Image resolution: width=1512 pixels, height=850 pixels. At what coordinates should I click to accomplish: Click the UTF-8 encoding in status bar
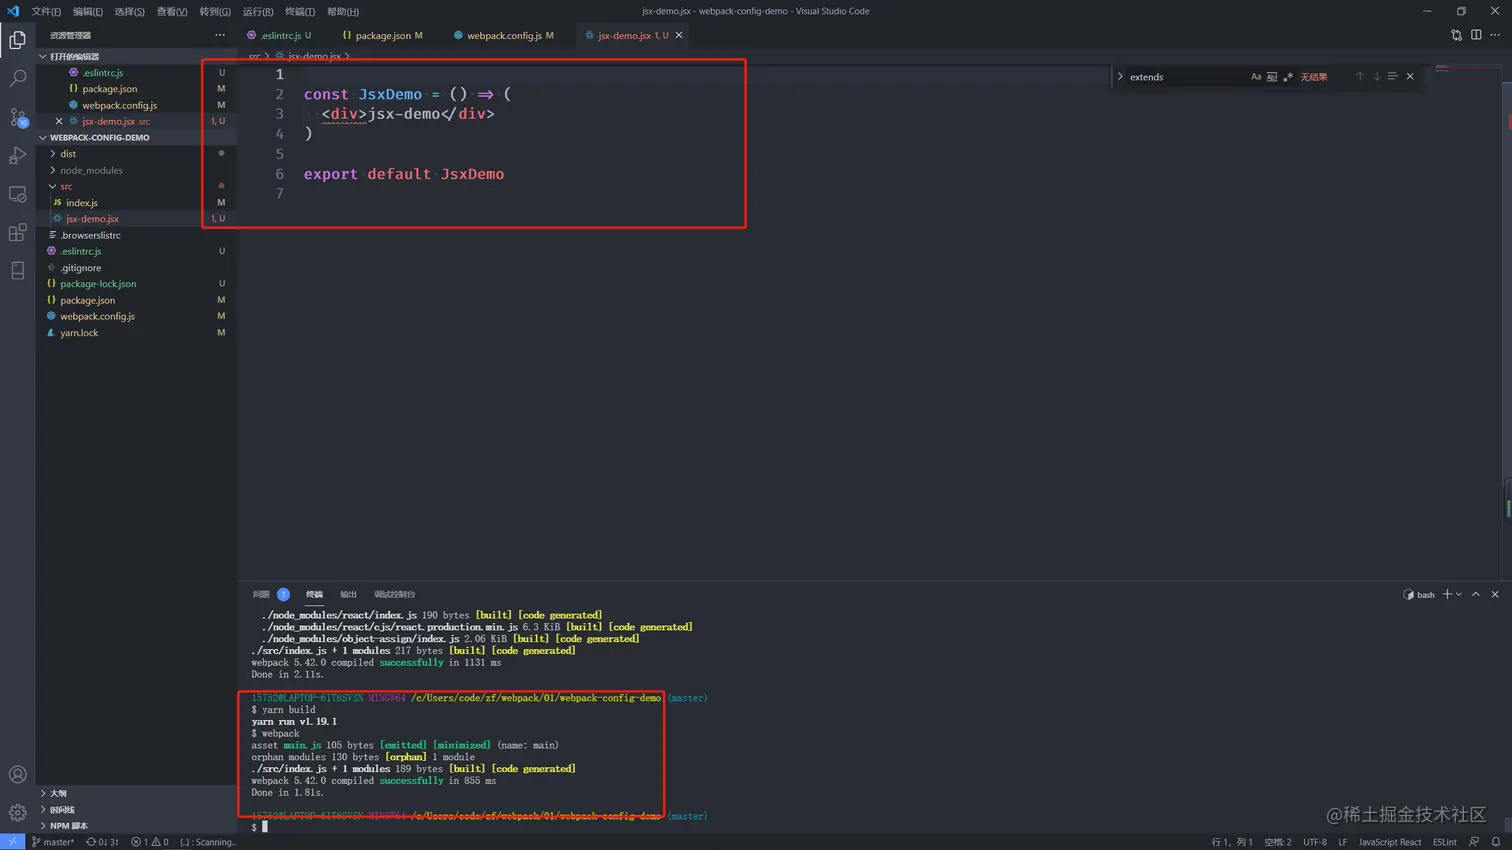[1315, 842]
